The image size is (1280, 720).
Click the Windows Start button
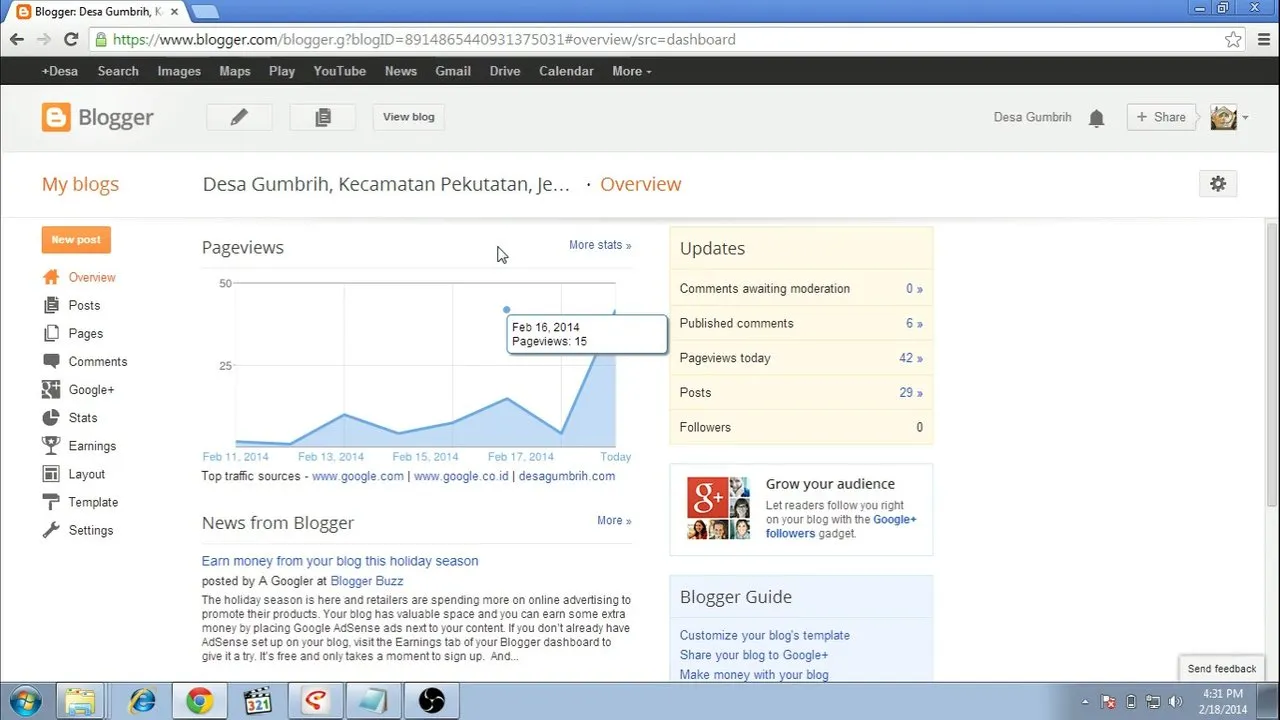pyautogui.click(x=23, y=700)
